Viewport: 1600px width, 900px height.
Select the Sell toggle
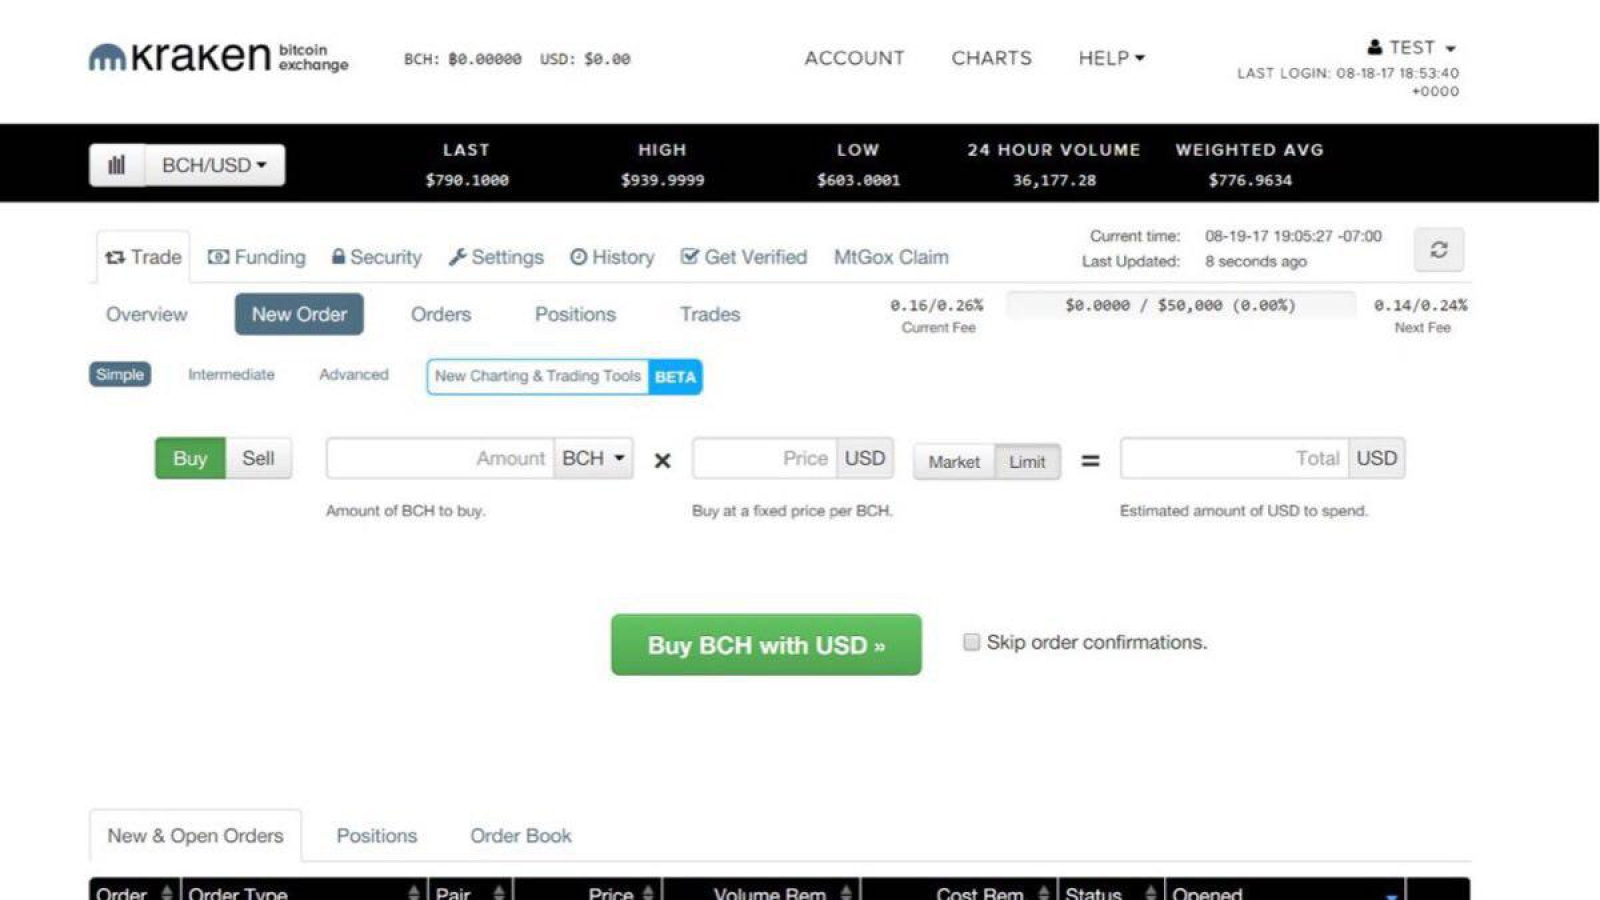258,458
